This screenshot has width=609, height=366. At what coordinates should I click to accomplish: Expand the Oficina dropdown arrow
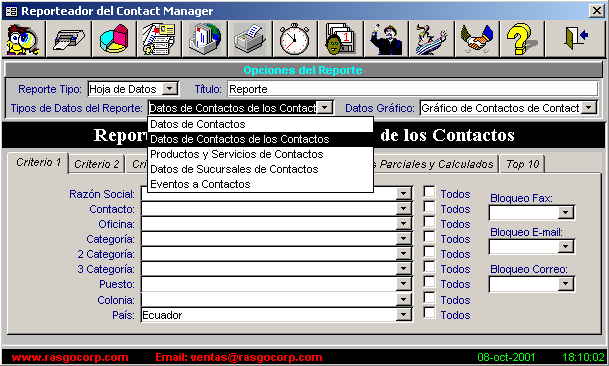[404, 224]
